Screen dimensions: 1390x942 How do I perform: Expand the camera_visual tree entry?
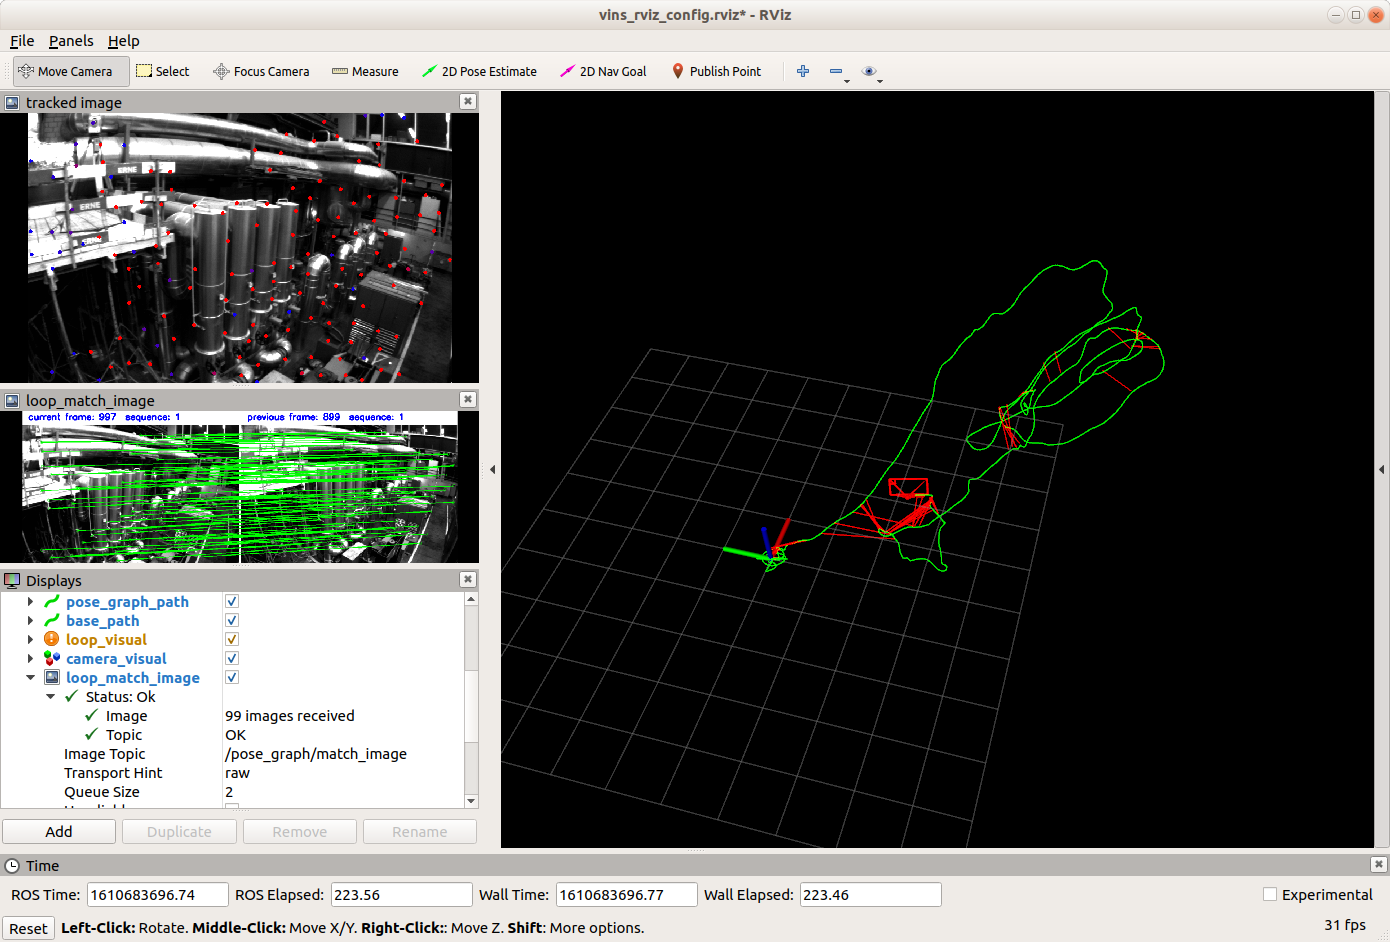(x=30, y=659)
